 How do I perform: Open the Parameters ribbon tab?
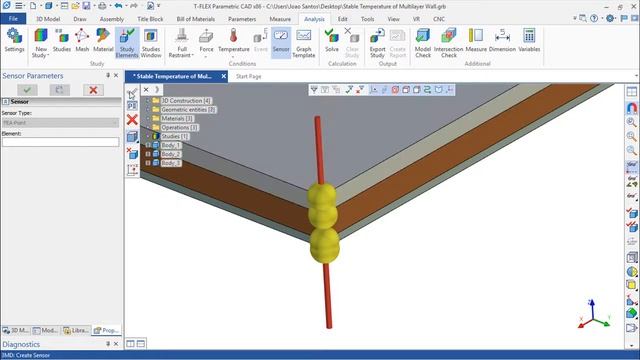[x=242, y=19]
